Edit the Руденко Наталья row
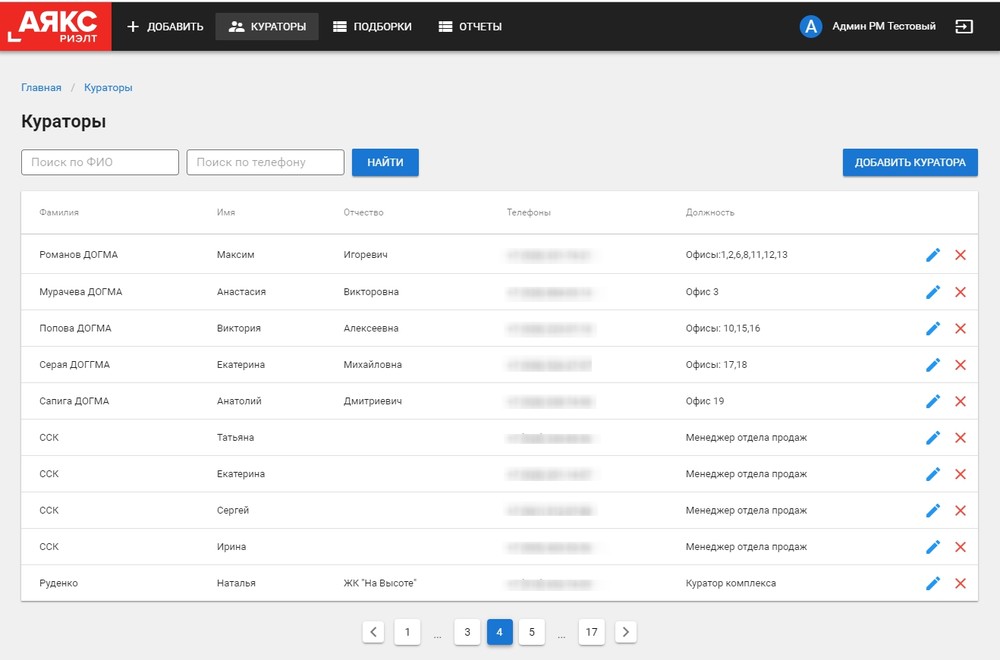The height and width of the screenshot is (660, 1000). [932, 583]
